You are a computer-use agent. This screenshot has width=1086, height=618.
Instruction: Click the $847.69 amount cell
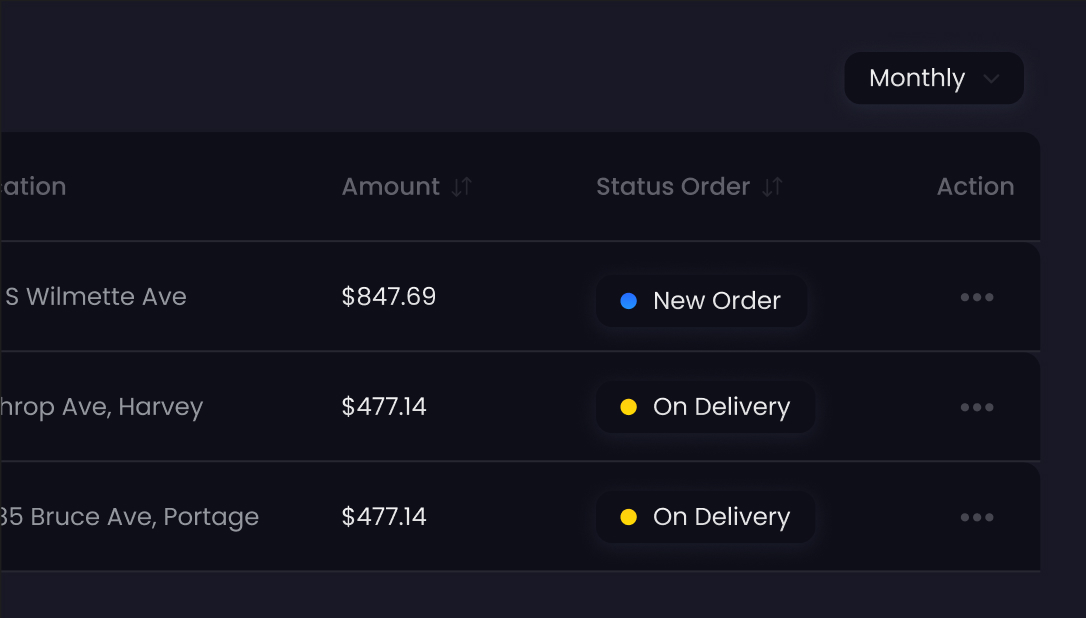(389, 297)
